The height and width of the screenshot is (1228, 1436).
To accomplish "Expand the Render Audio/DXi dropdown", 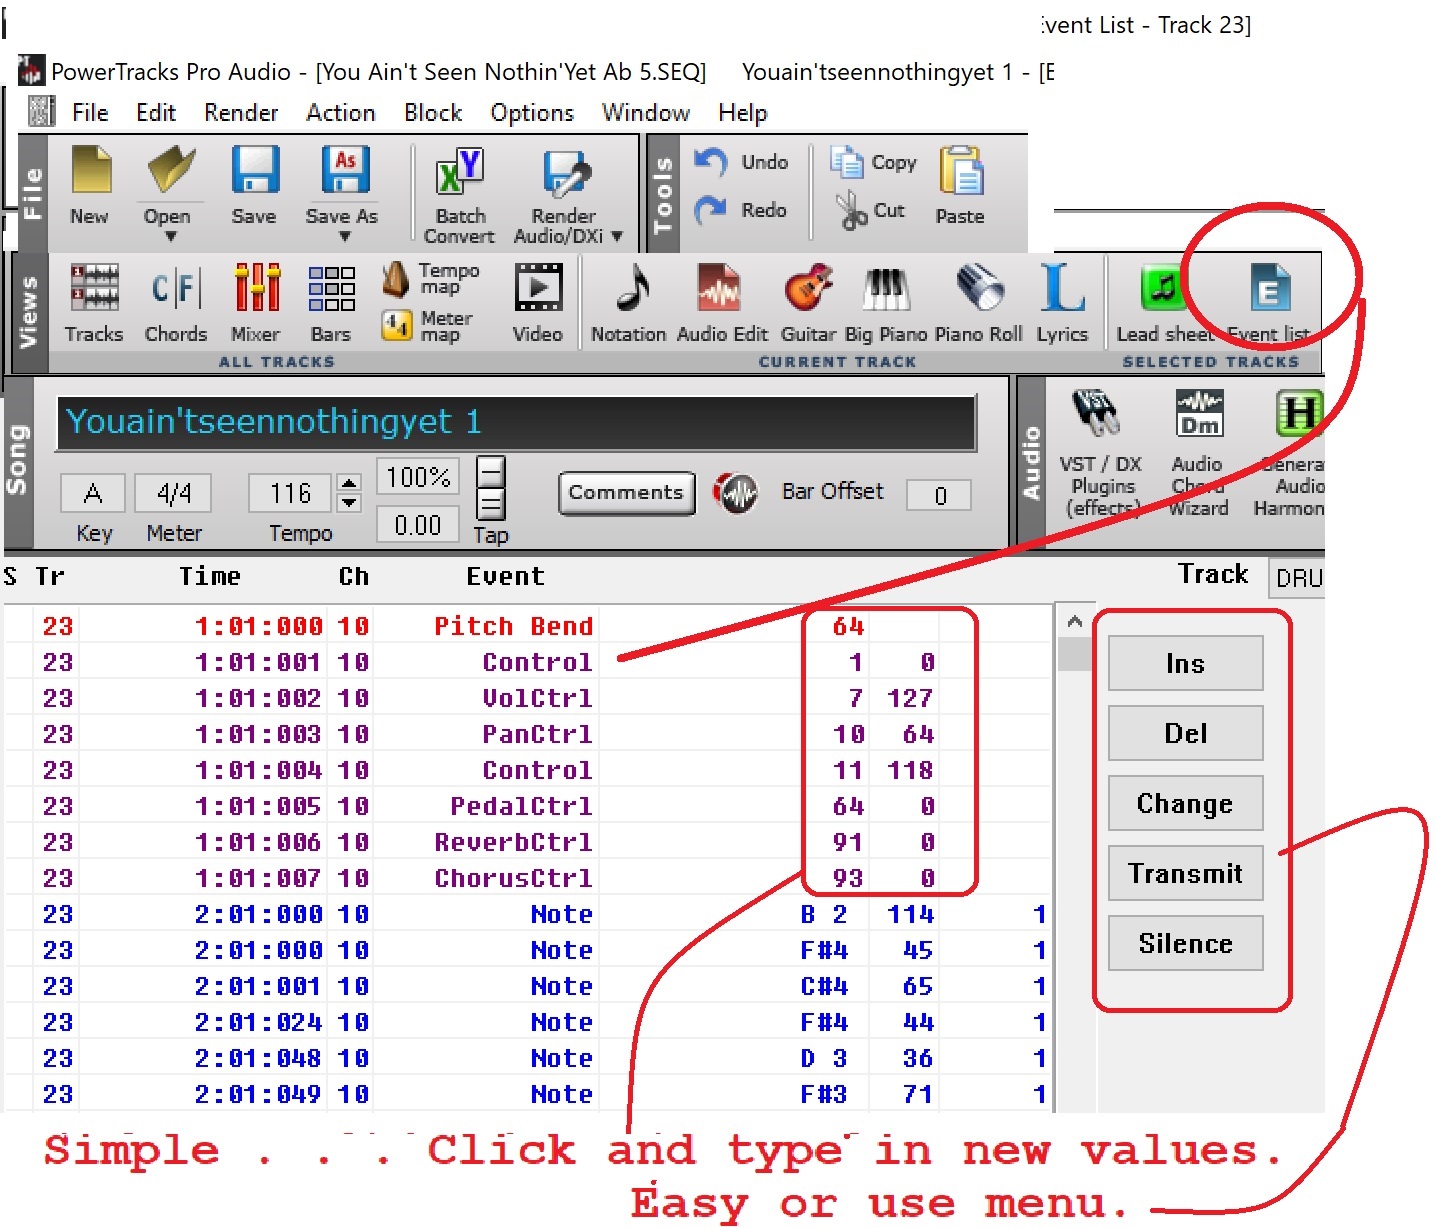I will 617,237.
